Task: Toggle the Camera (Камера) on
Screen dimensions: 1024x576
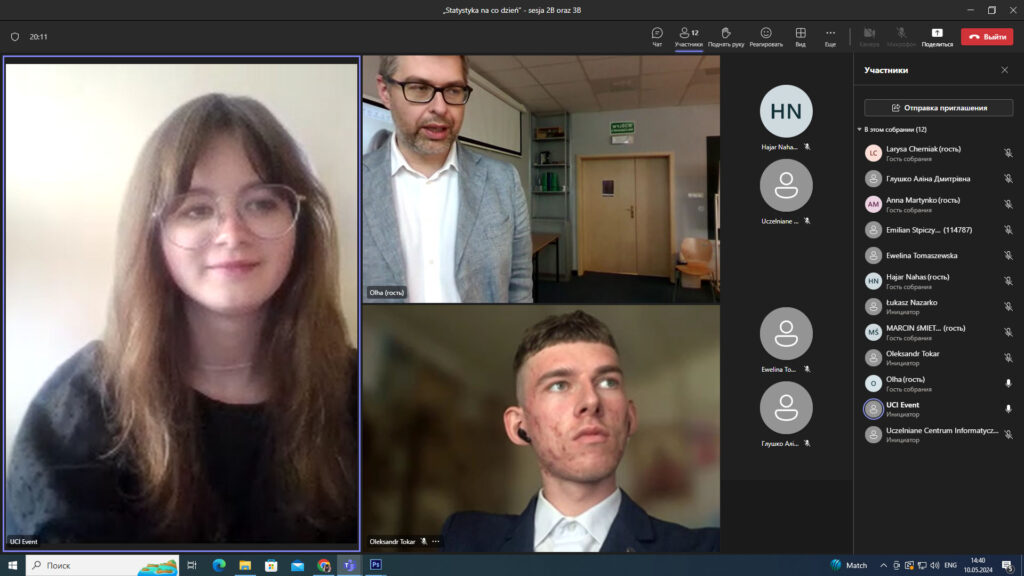Action: pyautogui.click(x=869, y=36)
